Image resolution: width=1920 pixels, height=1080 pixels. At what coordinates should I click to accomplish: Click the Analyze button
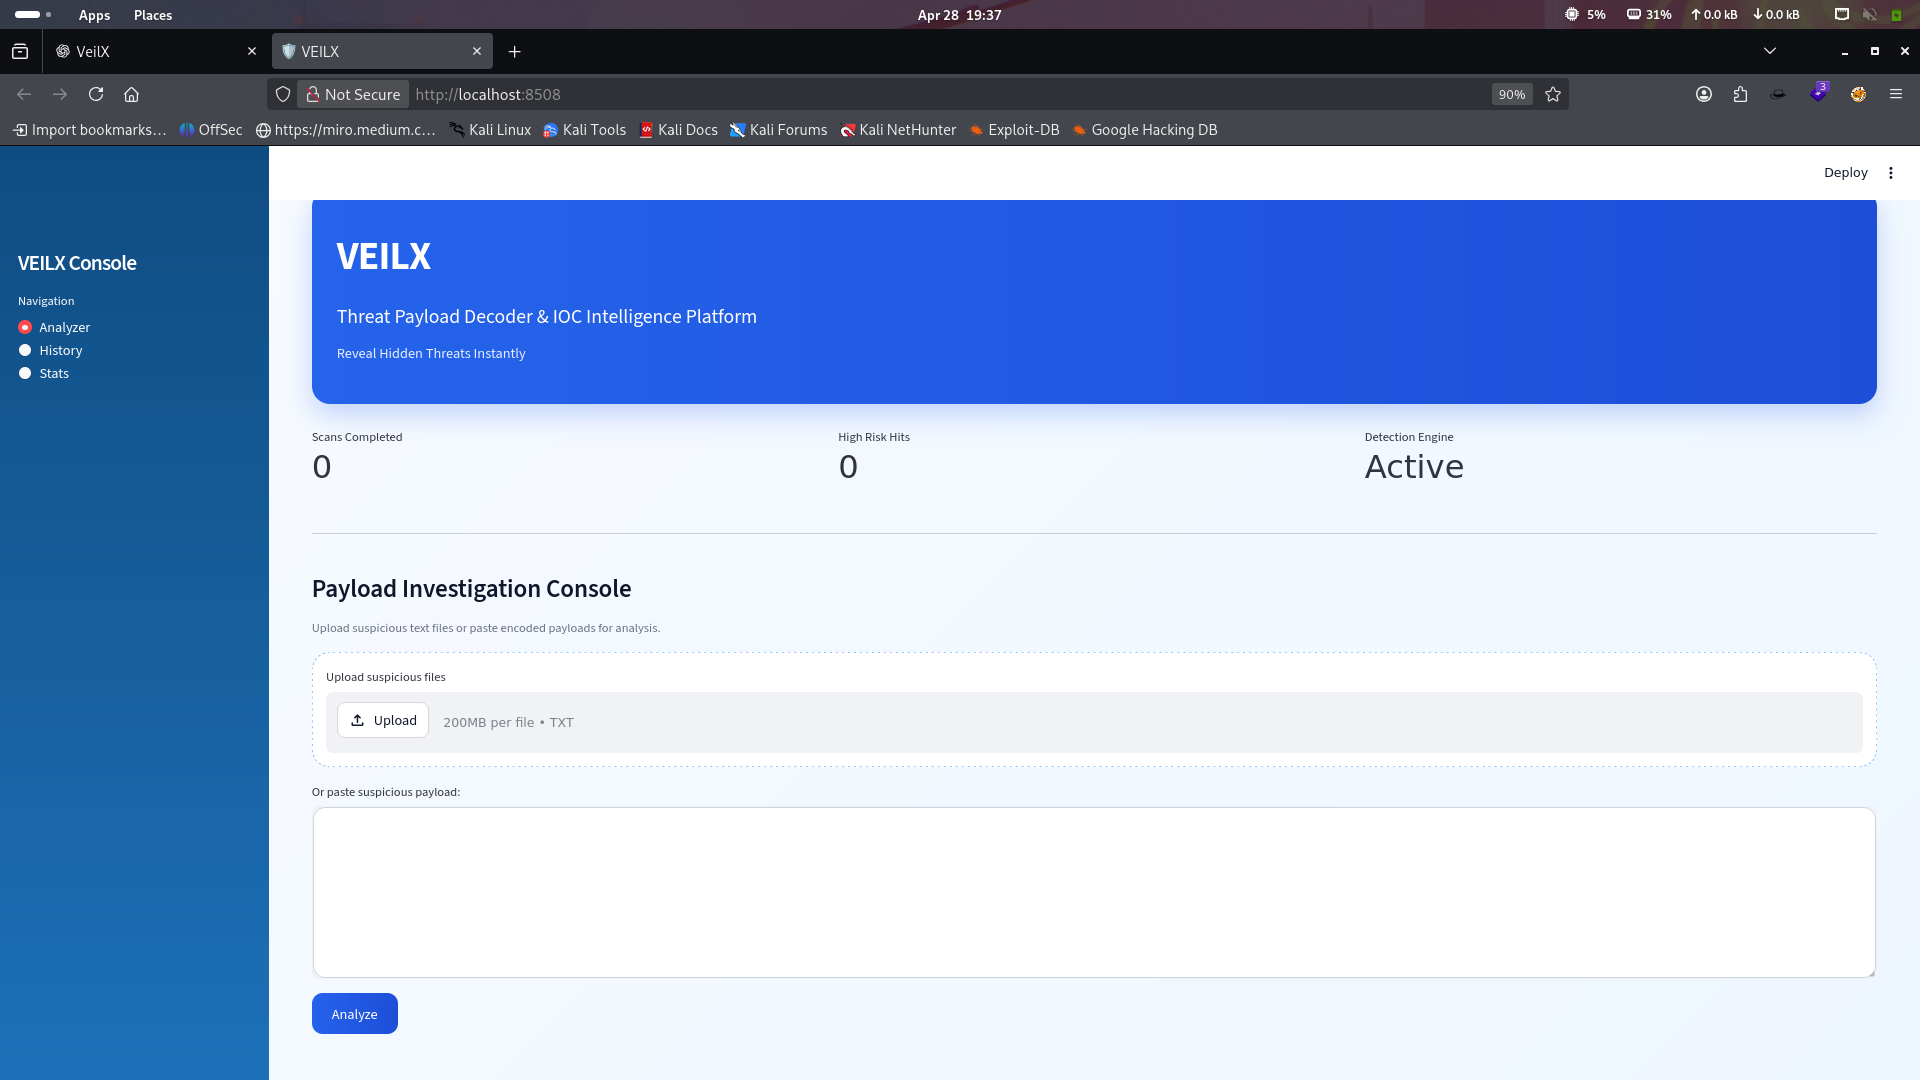coord(355,1014)
